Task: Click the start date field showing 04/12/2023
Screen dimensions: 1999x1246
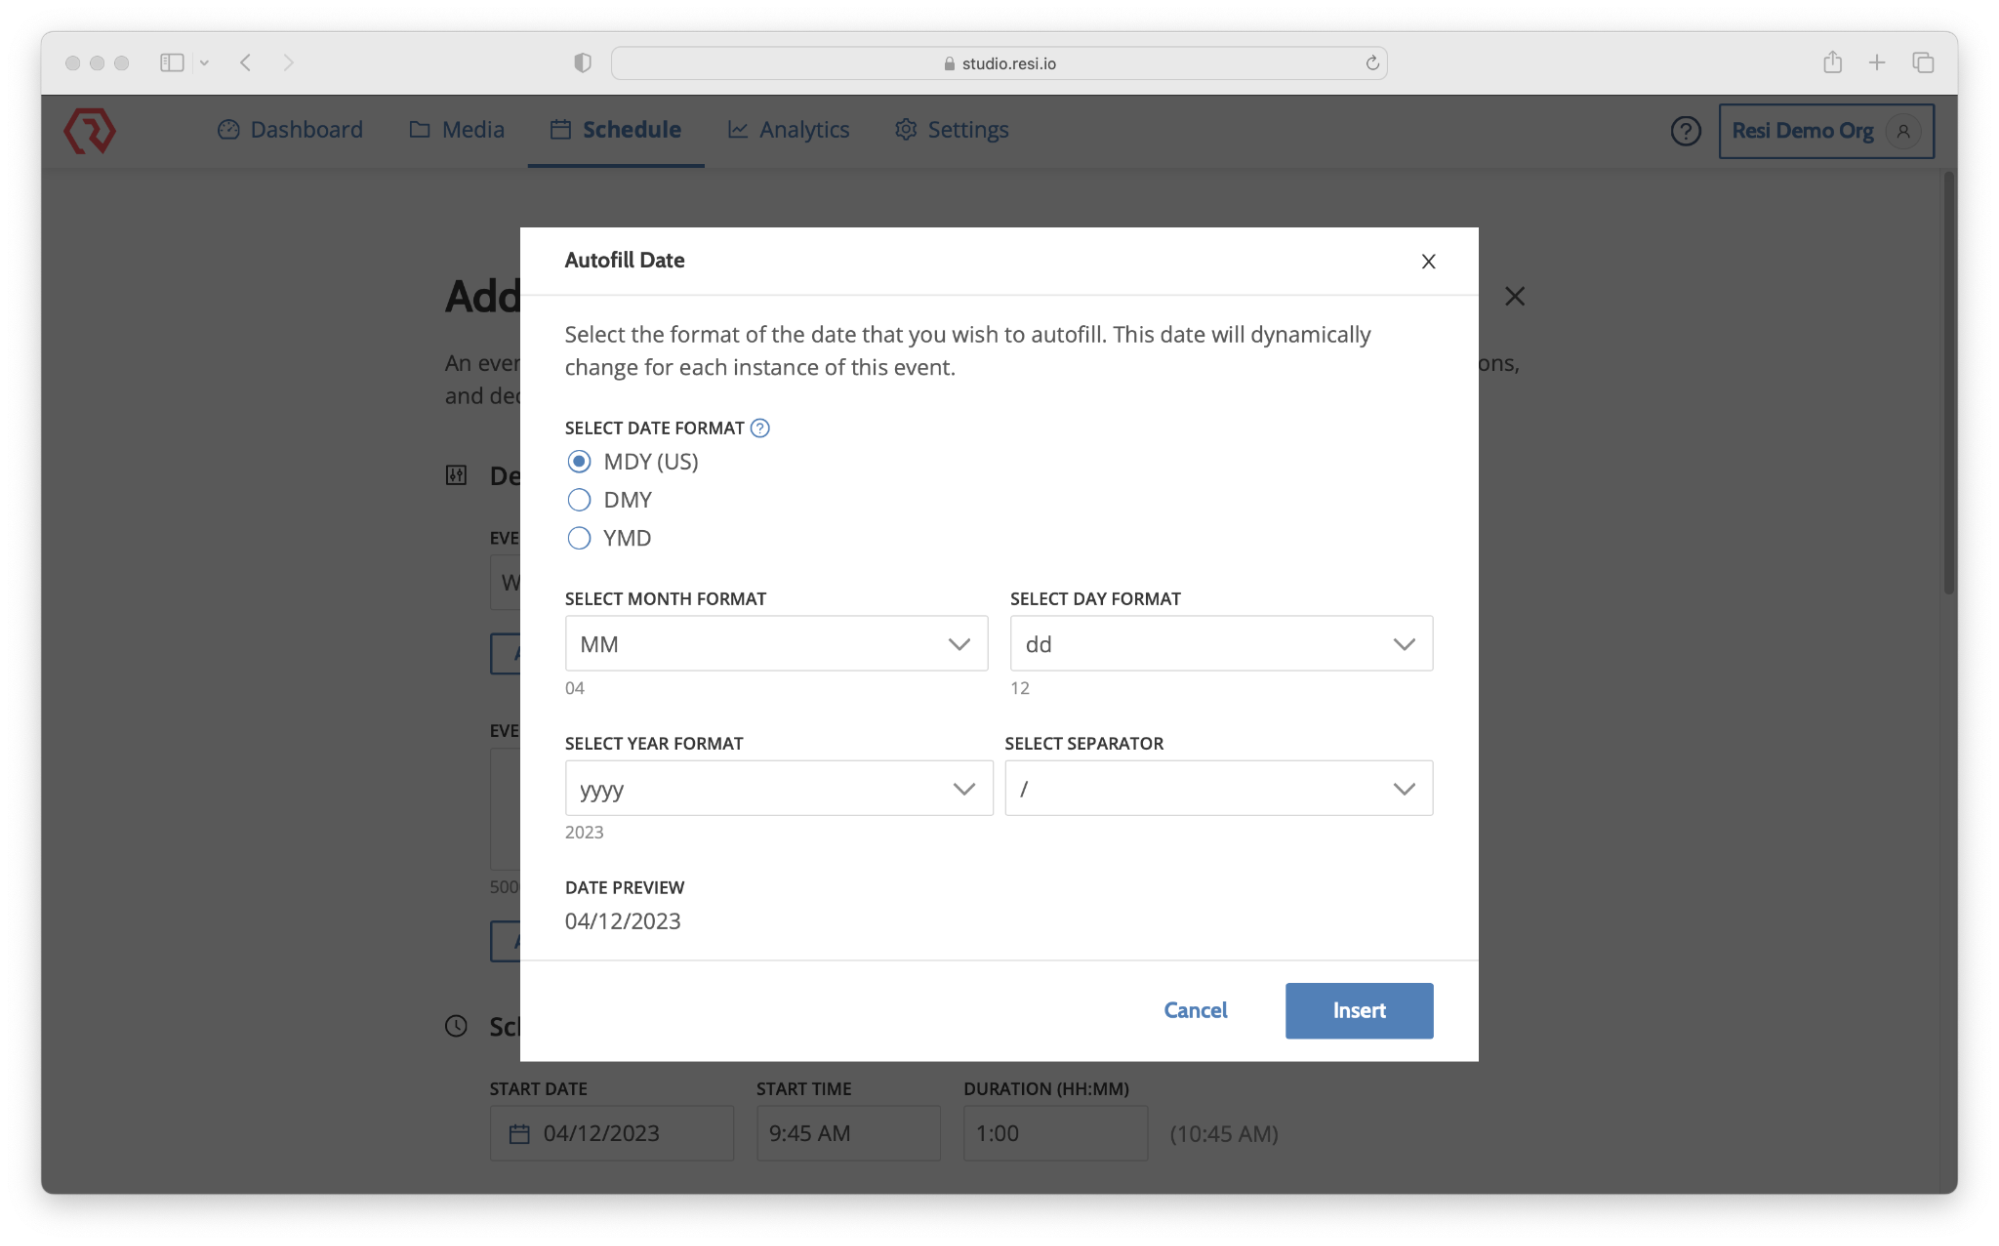Action: (x=611, y=1133)
